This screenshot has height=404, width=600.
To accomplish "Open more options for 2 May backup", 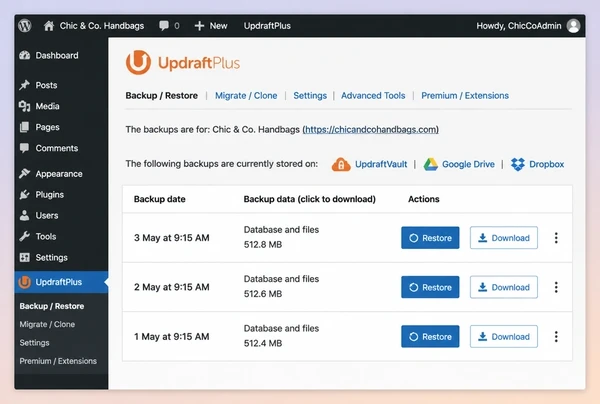I will pyautogui.click(x=556, y=287).
